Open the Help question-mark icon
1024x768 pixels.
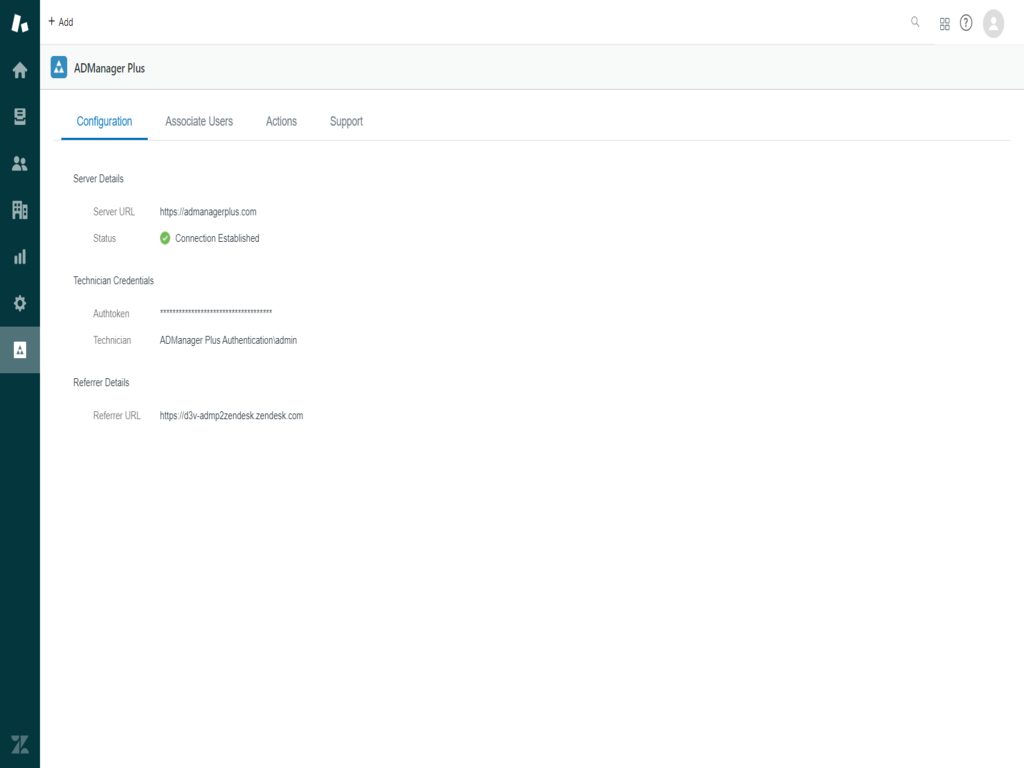pyautogui.click(x=965, y=22)
